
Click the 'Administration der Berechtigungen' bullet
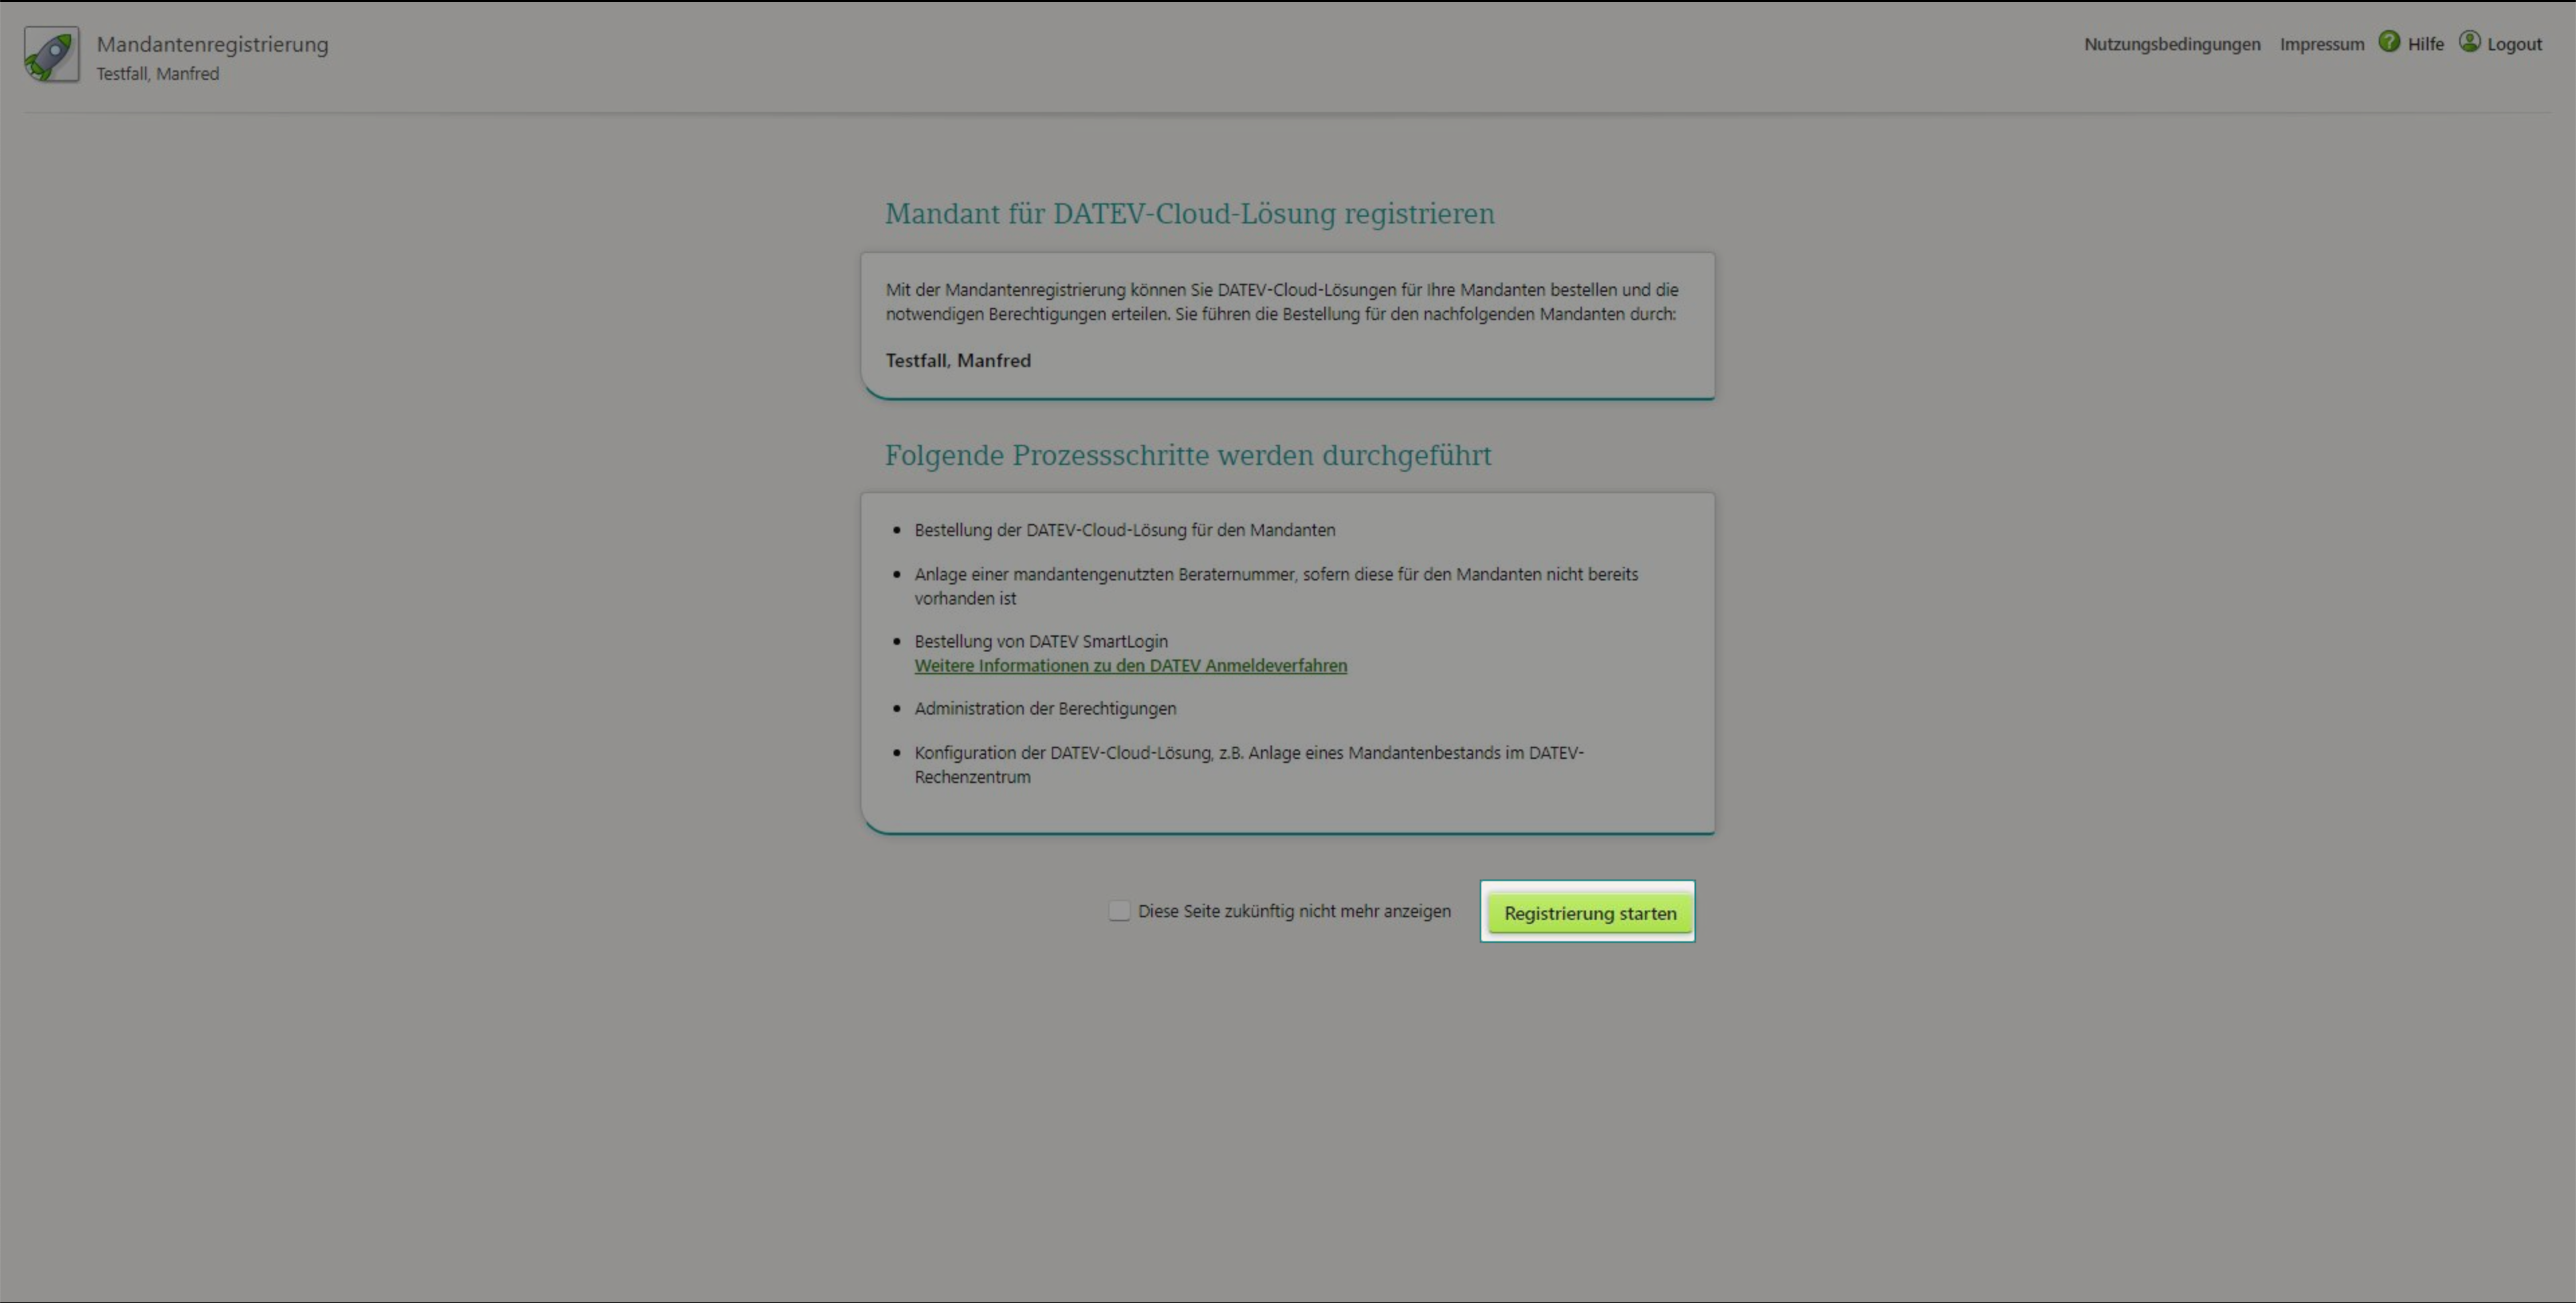point(1044,709)
